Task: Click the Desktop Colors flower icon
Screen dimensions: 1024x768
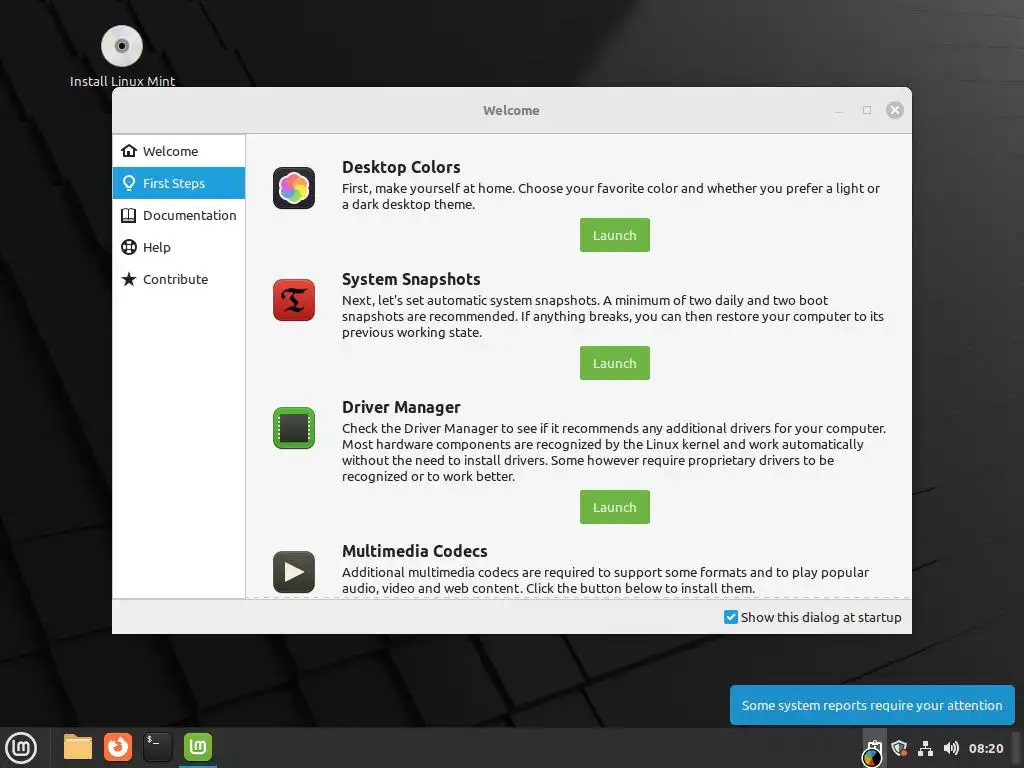Action: coord(294,188)
